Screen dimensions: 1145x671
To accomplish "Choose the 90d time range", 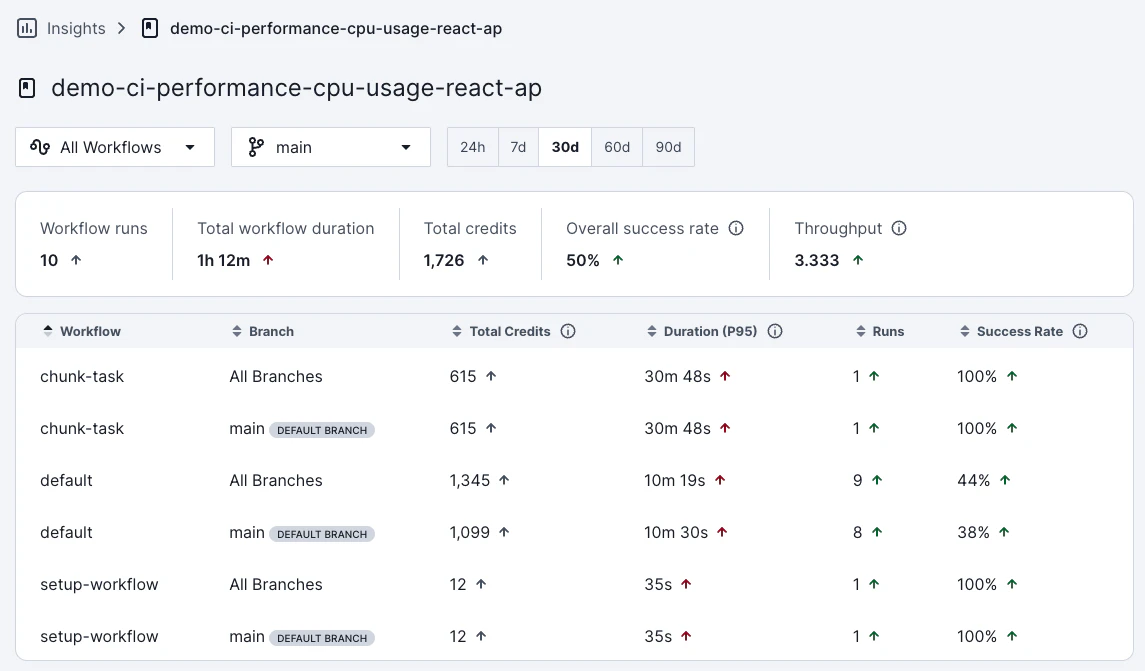I will [x=668, y=147].
